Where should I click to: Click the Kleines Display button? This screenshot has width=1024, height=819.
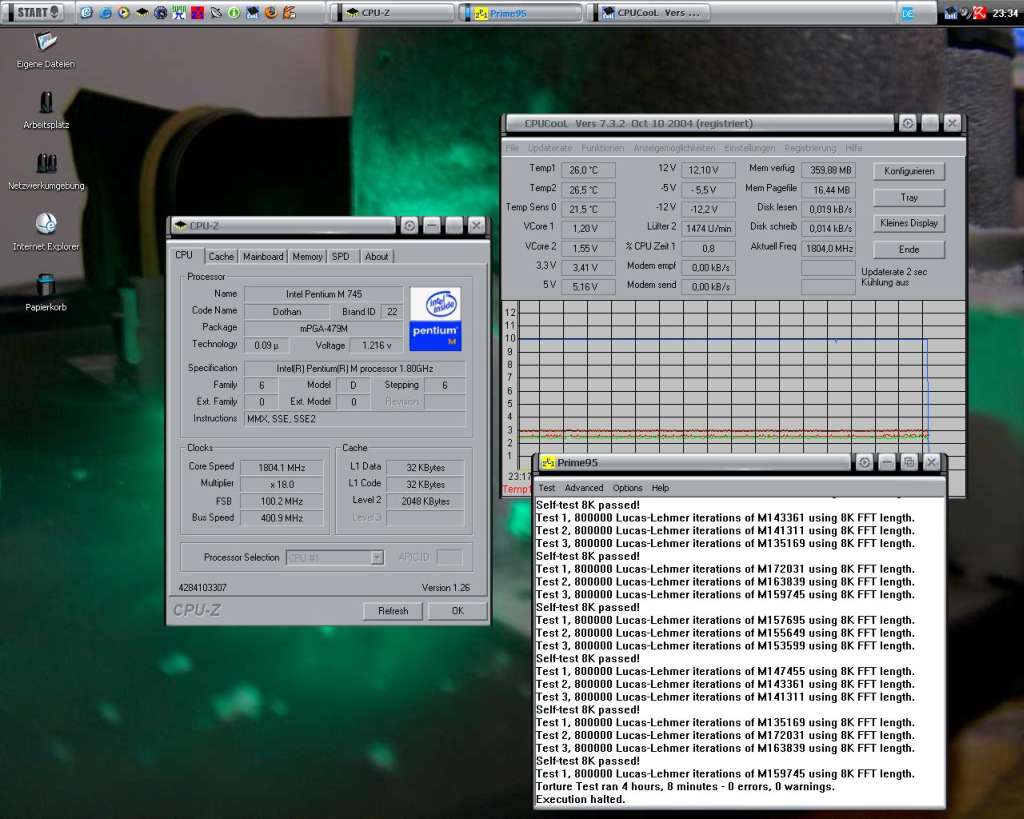[x=909, y=223]
